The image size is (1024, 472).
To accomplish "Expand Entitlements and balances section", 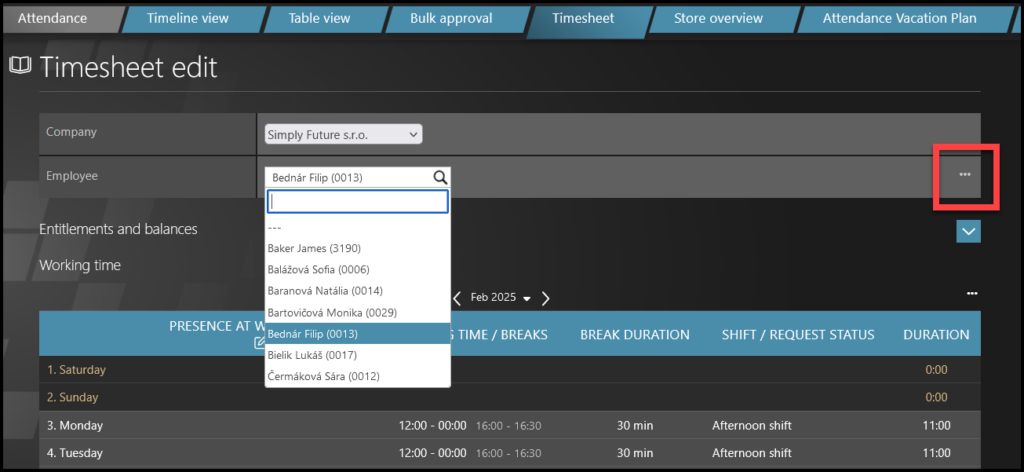I will click(968, 231).
